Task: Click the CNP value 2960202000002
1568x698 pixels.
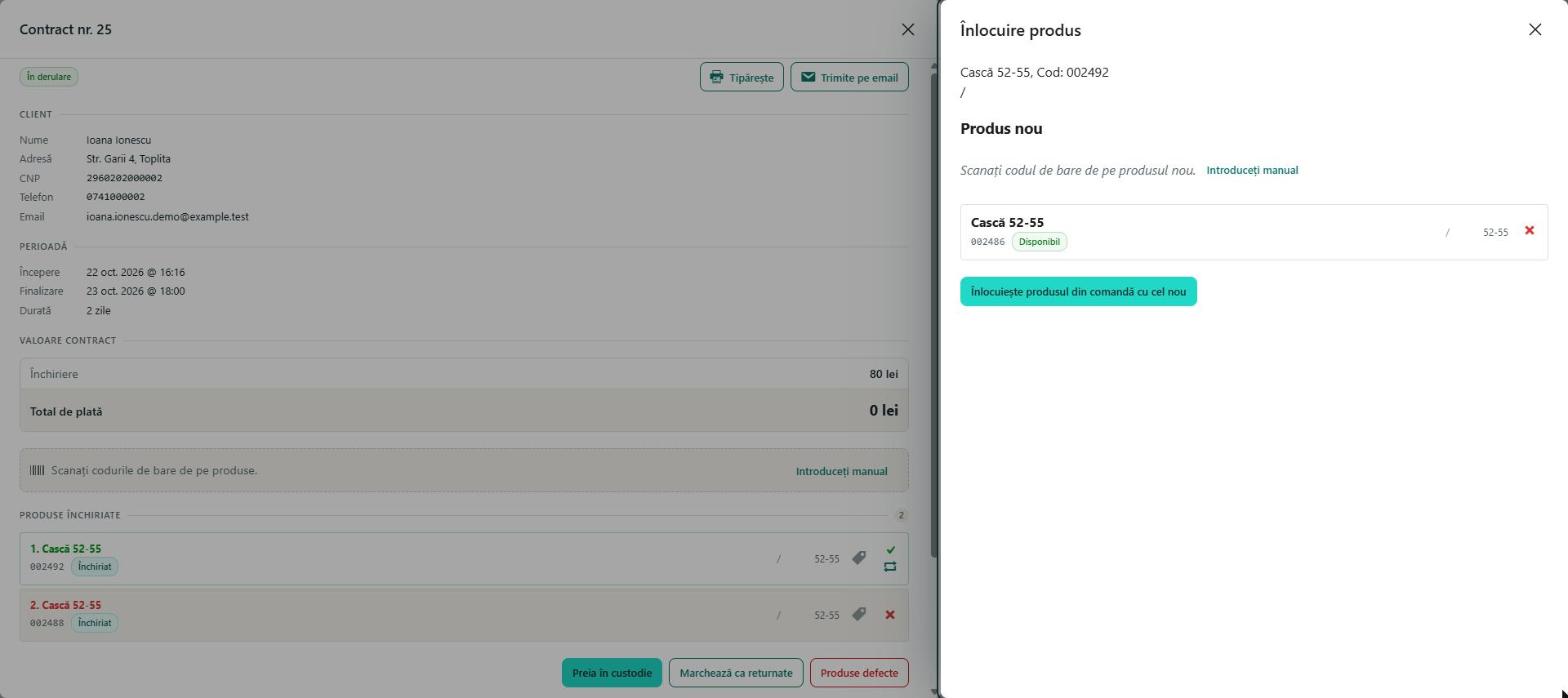Action: coord(124,178)
